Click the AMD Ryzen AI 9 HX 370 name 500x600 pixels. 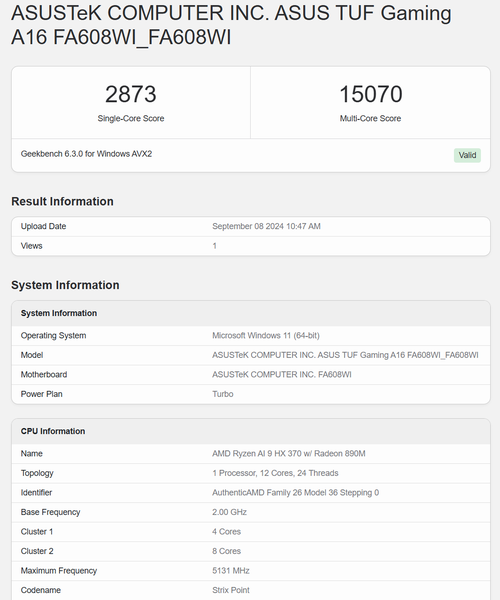tap(289, 453)
